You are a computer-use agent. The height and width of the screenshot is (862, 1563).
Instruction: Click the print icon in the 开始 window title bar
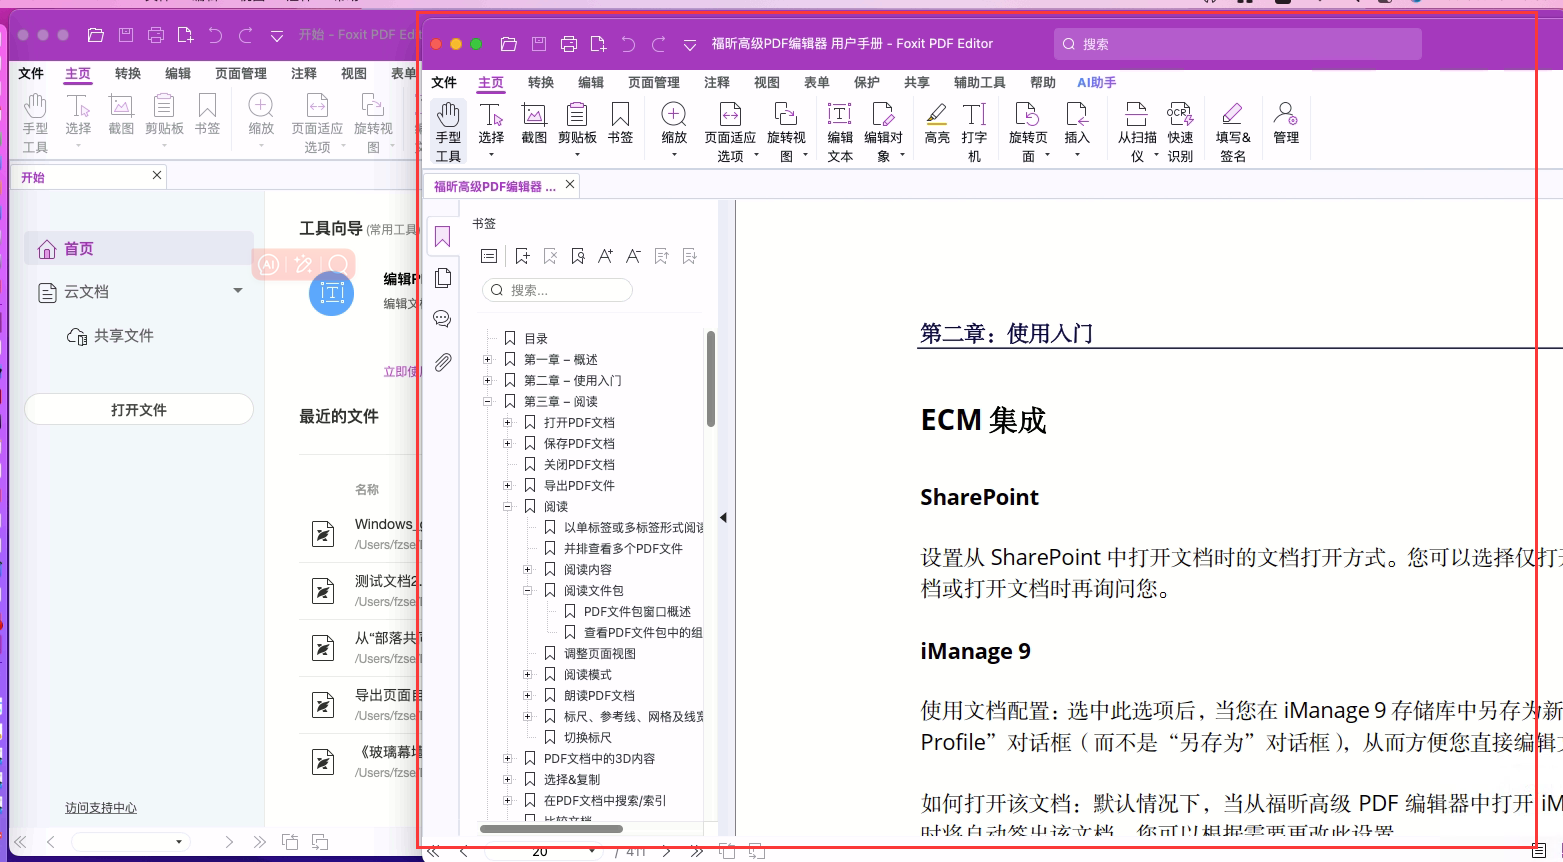point(156,35)
